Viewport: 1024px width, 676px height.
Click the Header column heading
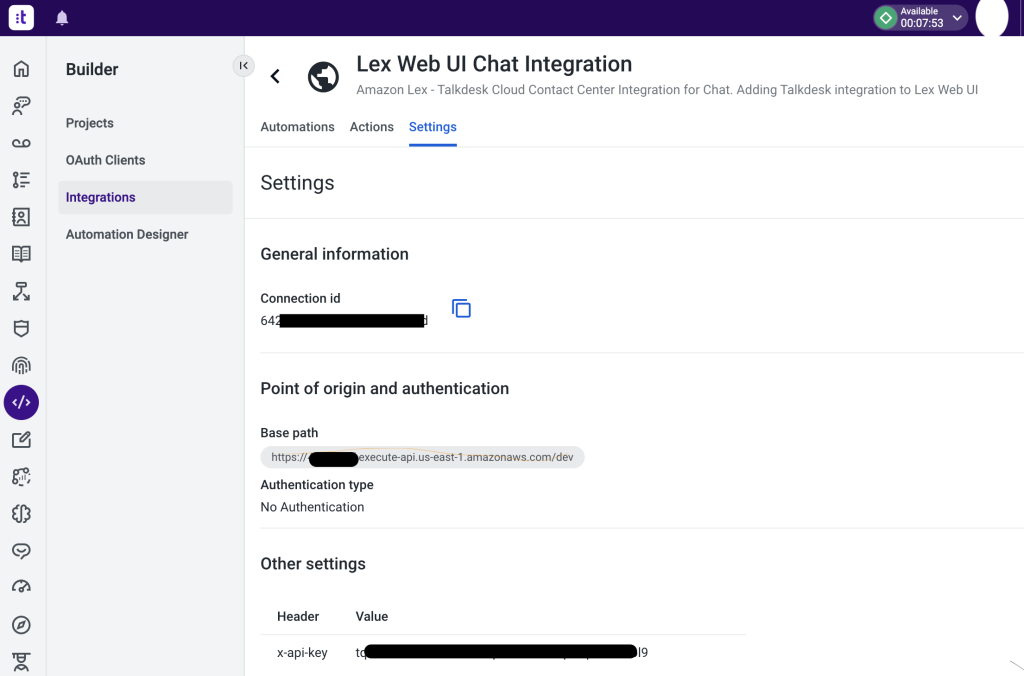click(x=298, y=617)
